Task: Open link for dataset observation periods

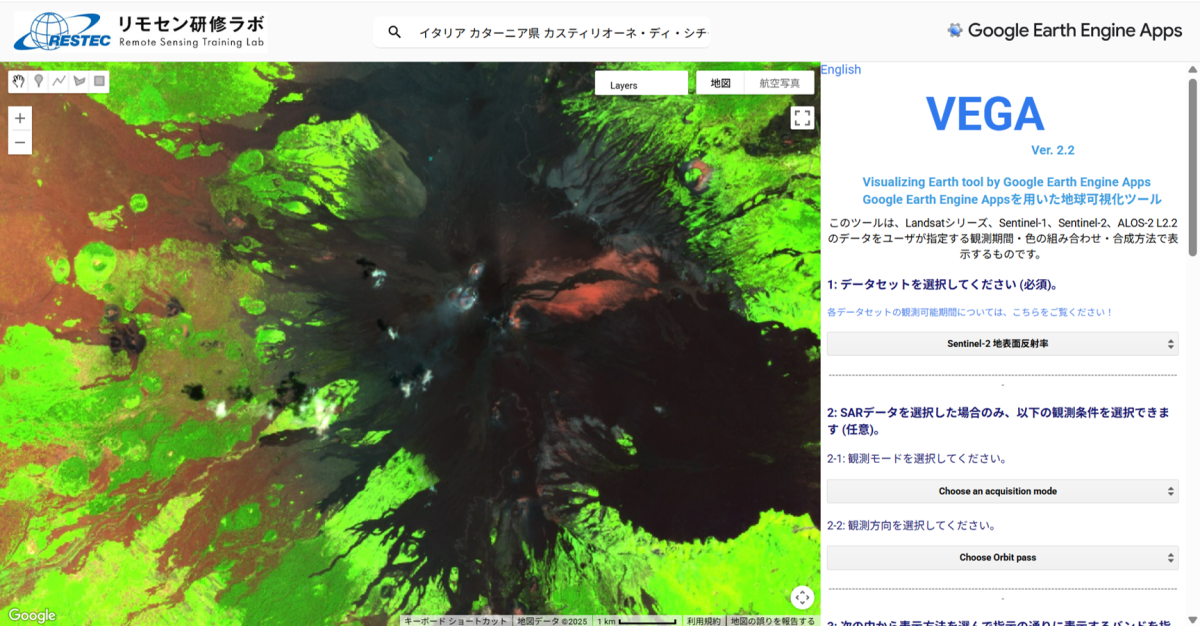Action: [970, 312]
